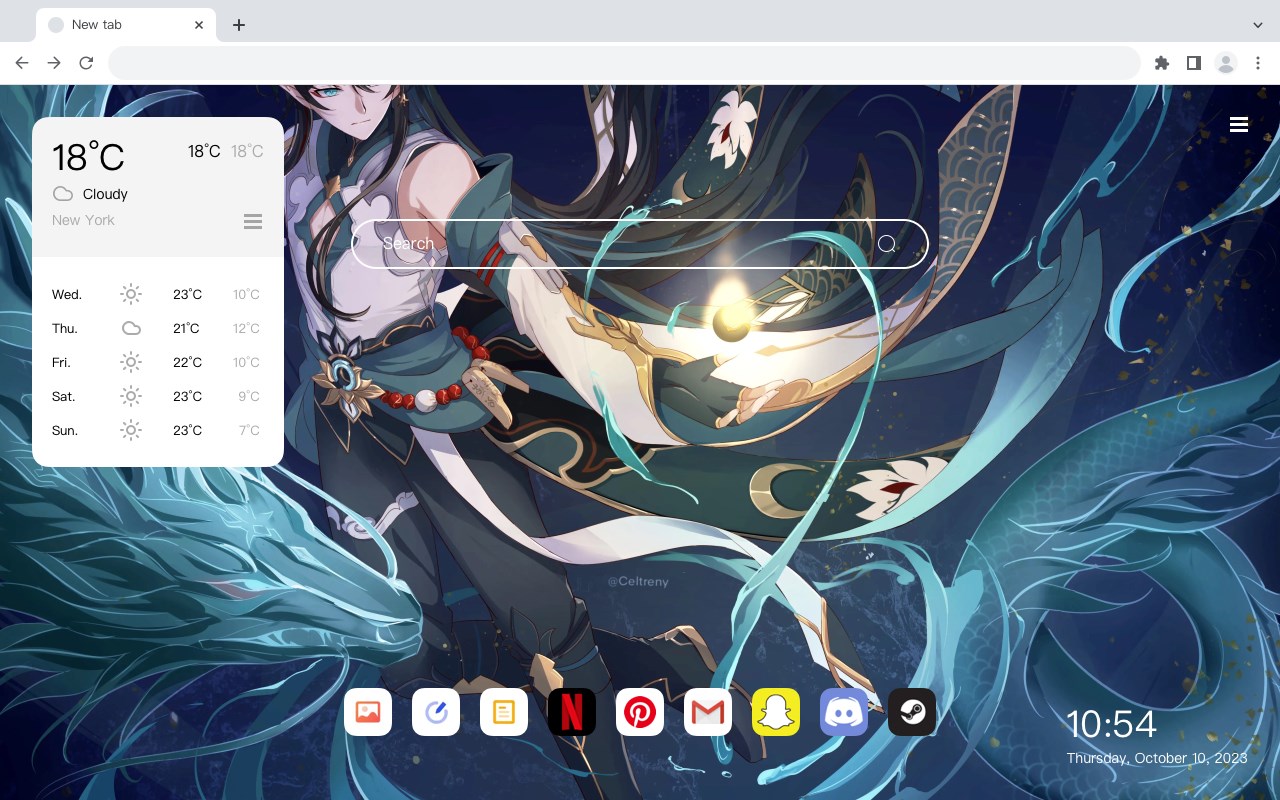Open the Gmail shortcut
Image resolution: width=1280 pixels, height=800 pixels.
click(708, 712)
